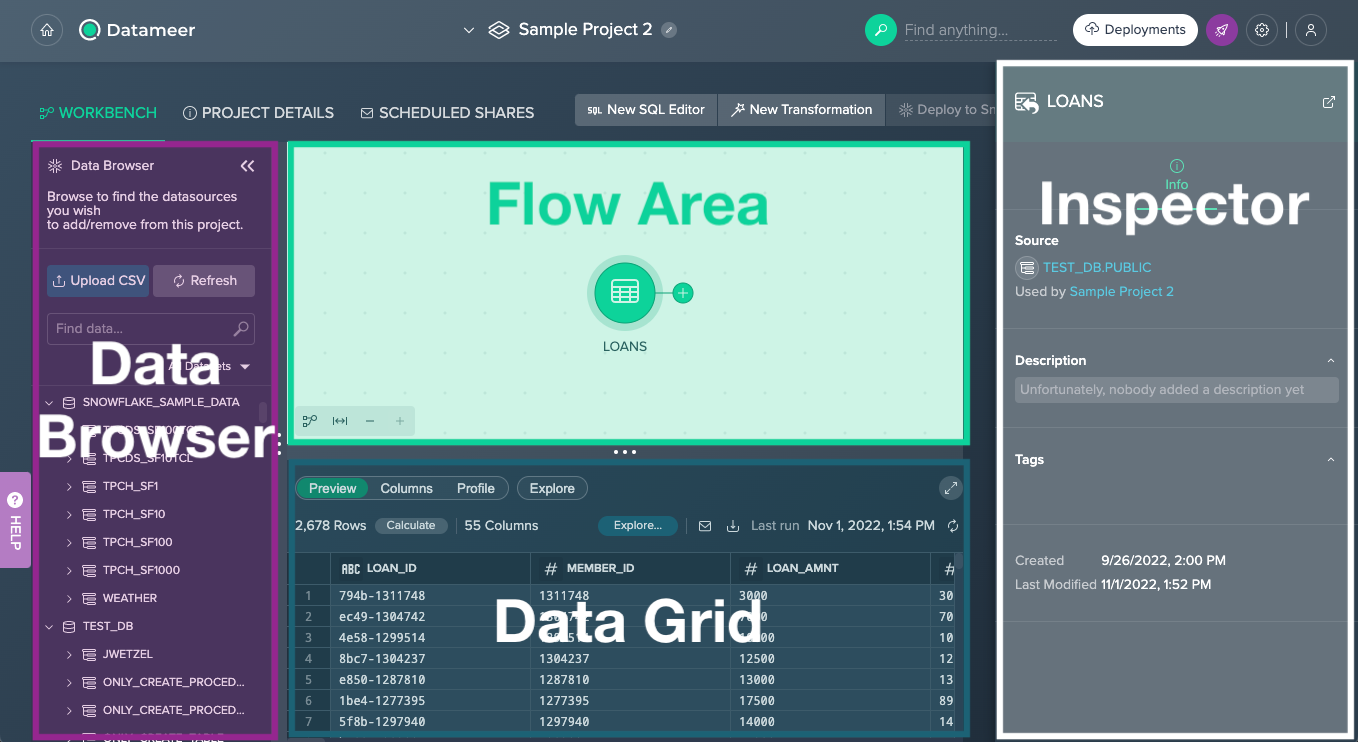Switch data grid to Preview view

coord(332,488)
